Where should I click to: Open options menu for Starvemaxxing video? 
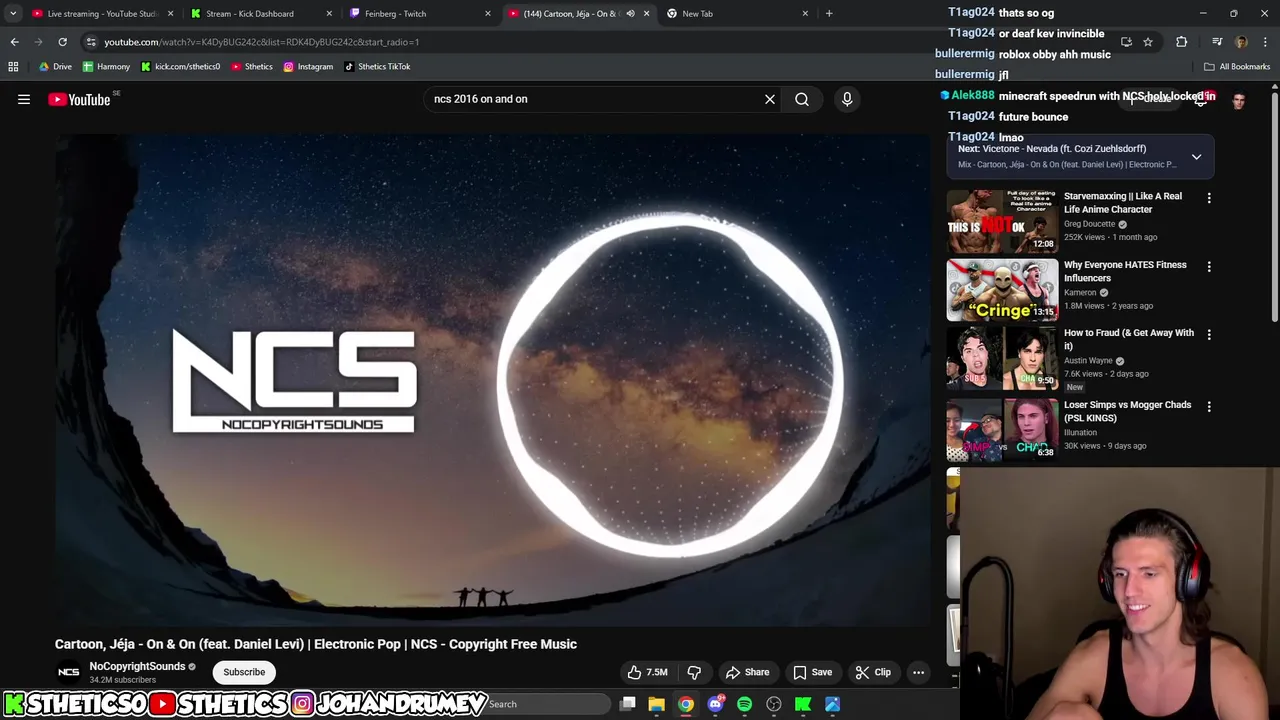[x=1209, y=198]
